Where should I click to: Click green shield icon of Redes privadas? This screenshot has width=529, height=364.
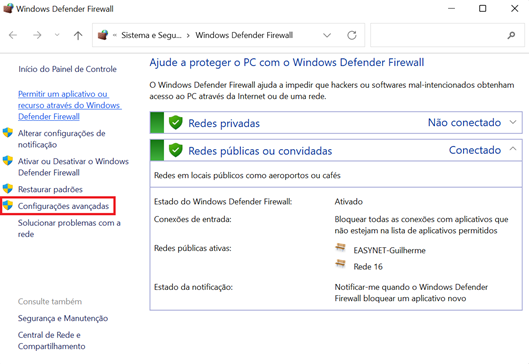pos(175,123)
